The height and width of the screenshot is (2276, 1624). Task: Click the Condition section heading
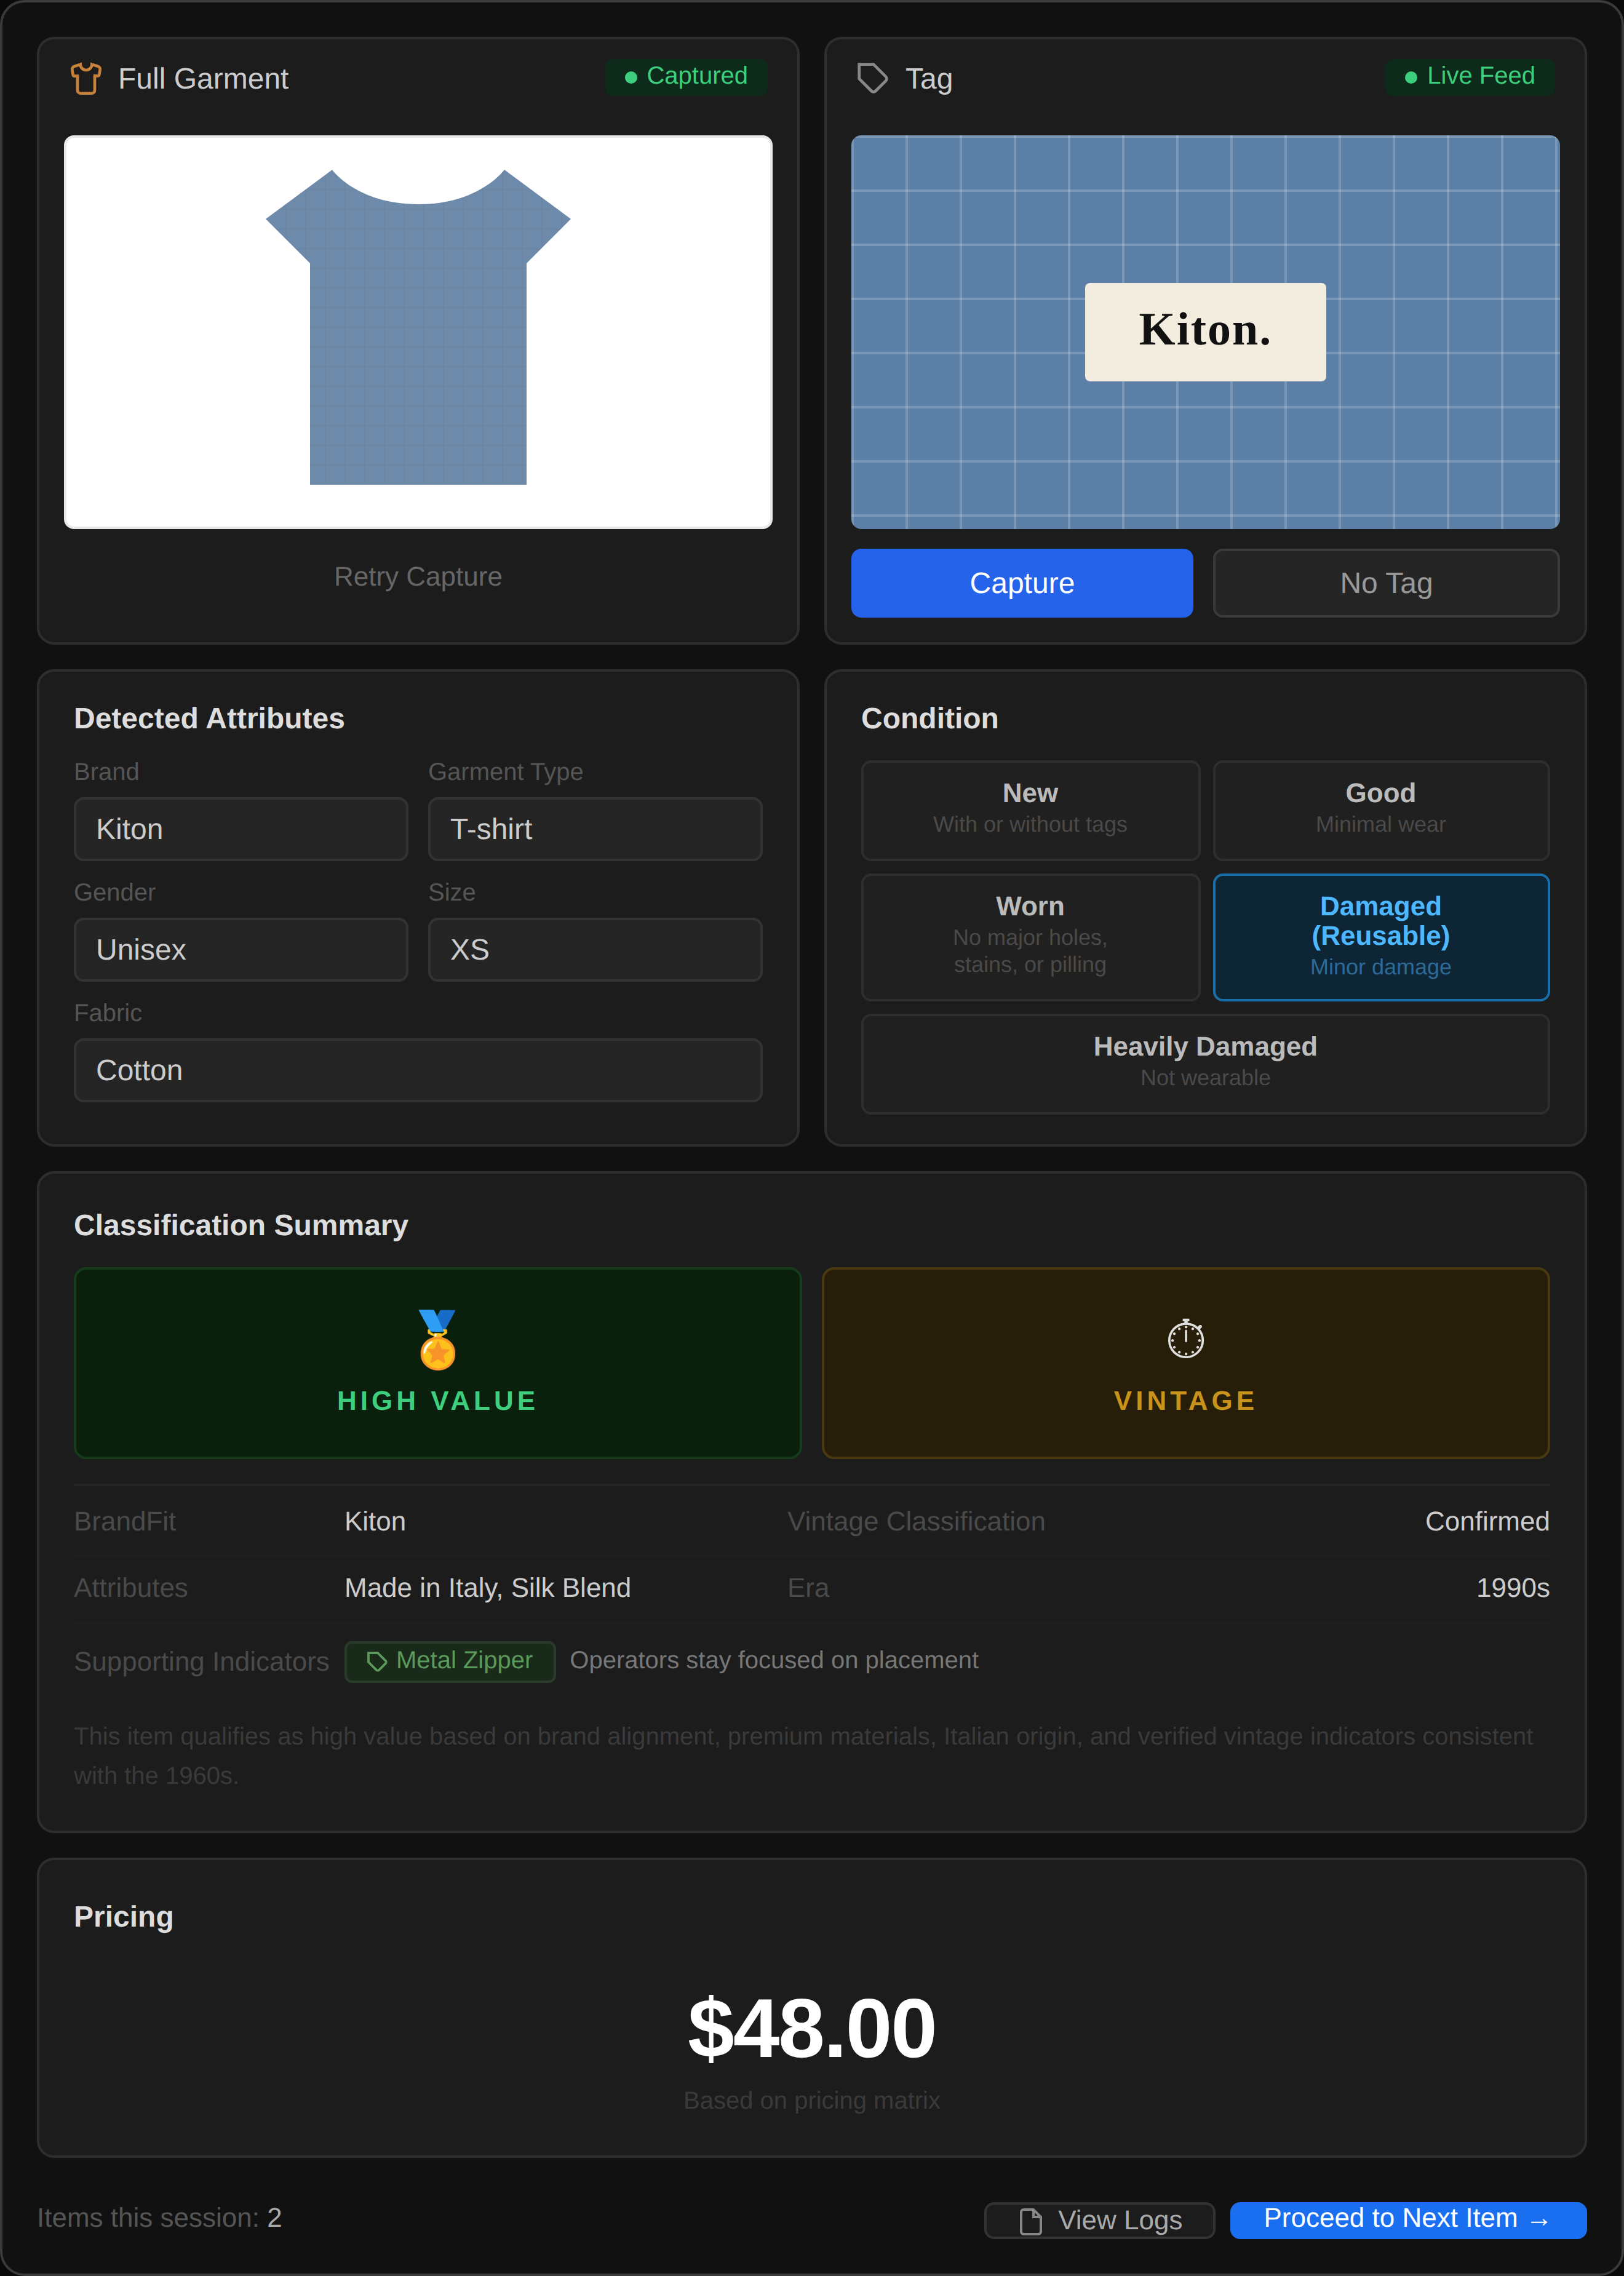pyautogui.click(x=929, y=718)
